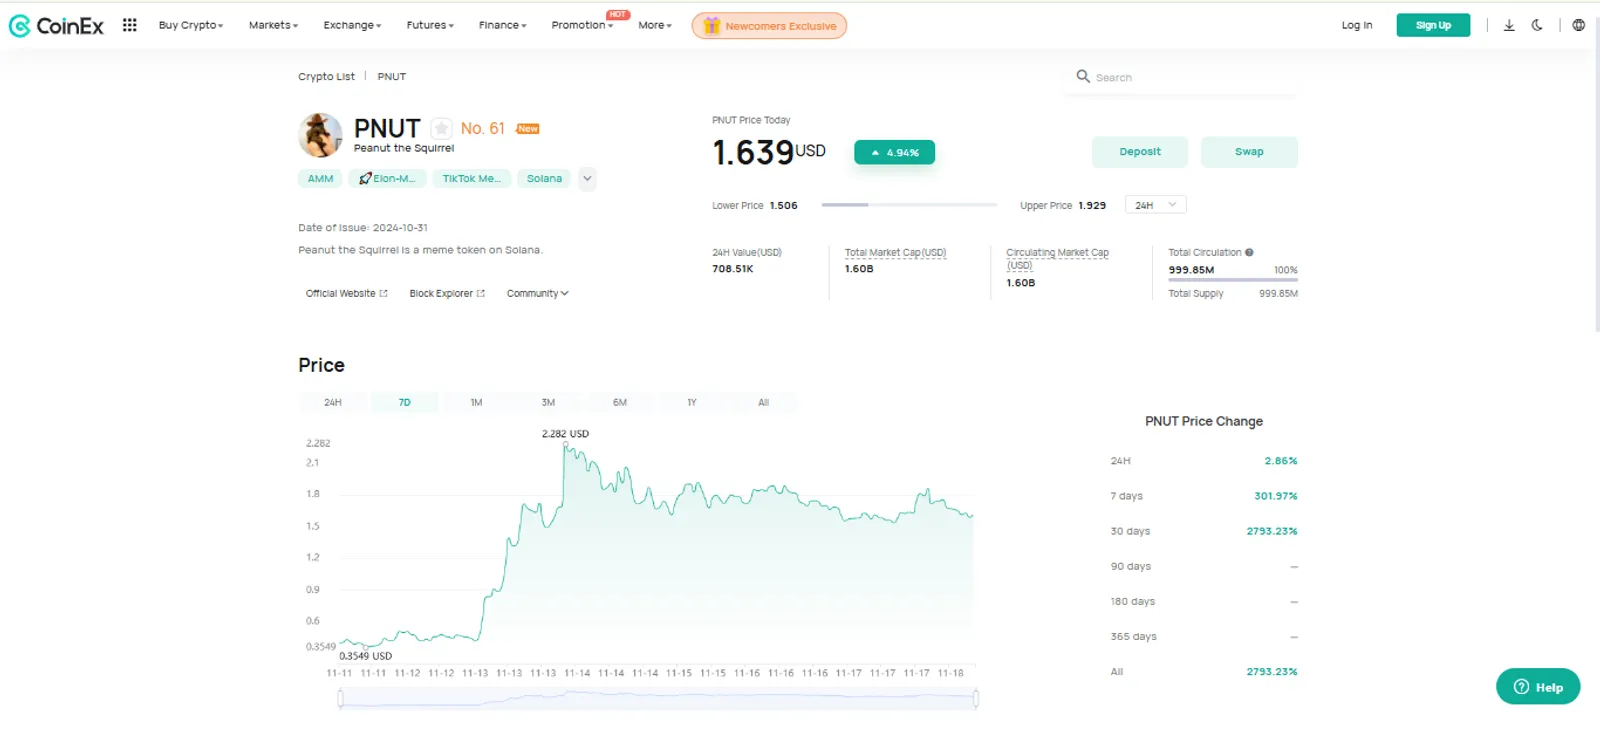This screenshot has width=1600, height=747.
Task: Open Buy Crypto dropdown menu
Action: (191, 25)
